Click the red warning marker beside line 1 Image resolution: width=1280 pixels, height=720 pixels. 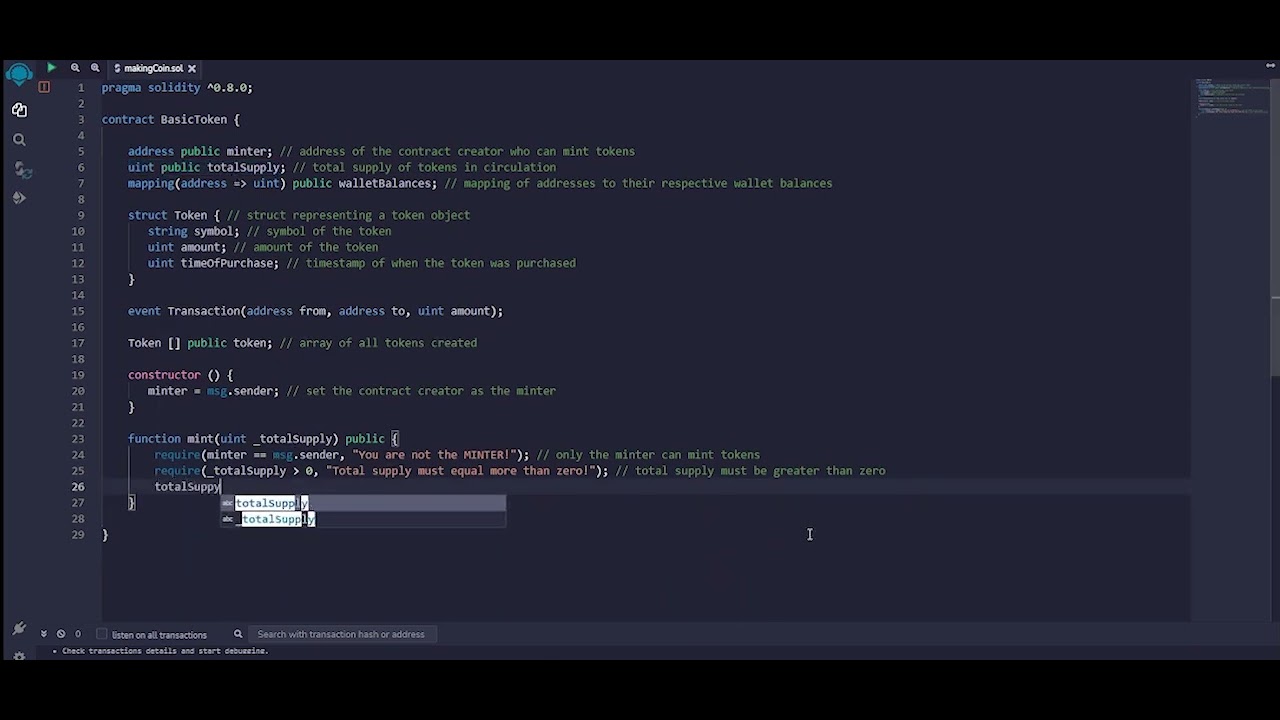[x=44, y=87]
